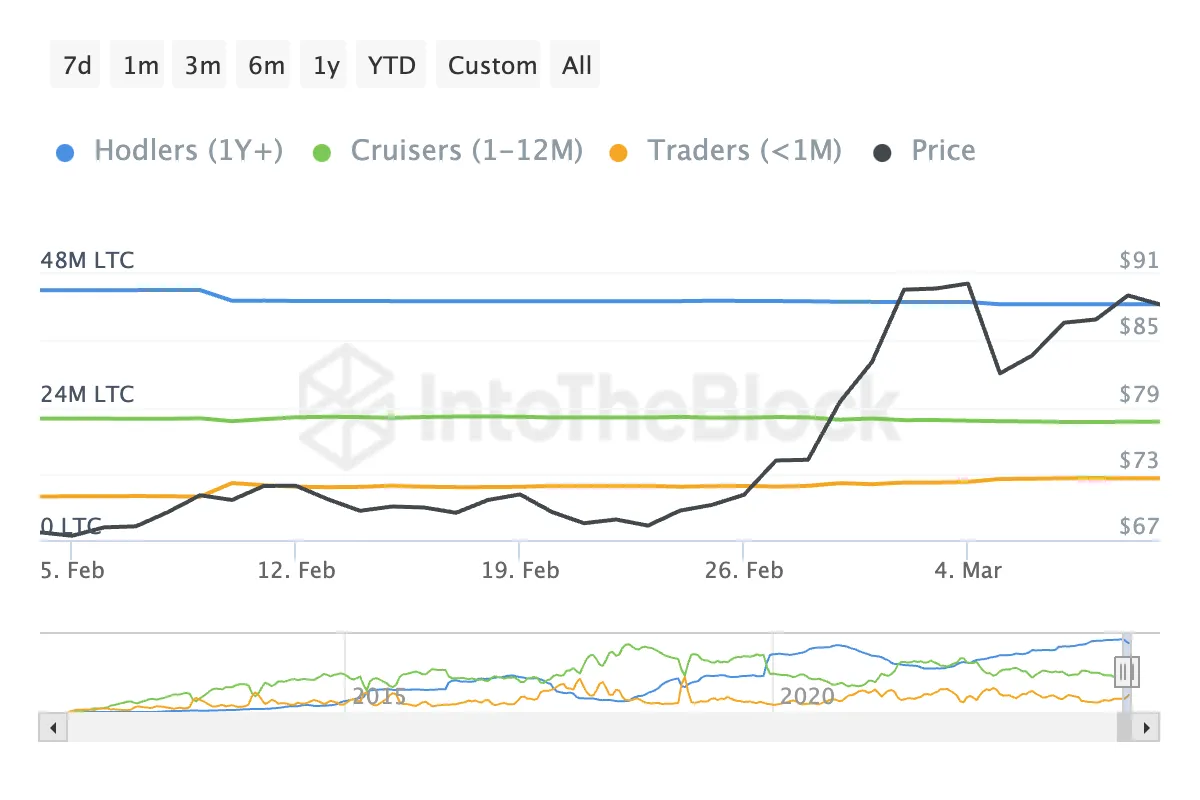Switch to the 1m range
The image size is (1200, 800).
tap(141, 66)
